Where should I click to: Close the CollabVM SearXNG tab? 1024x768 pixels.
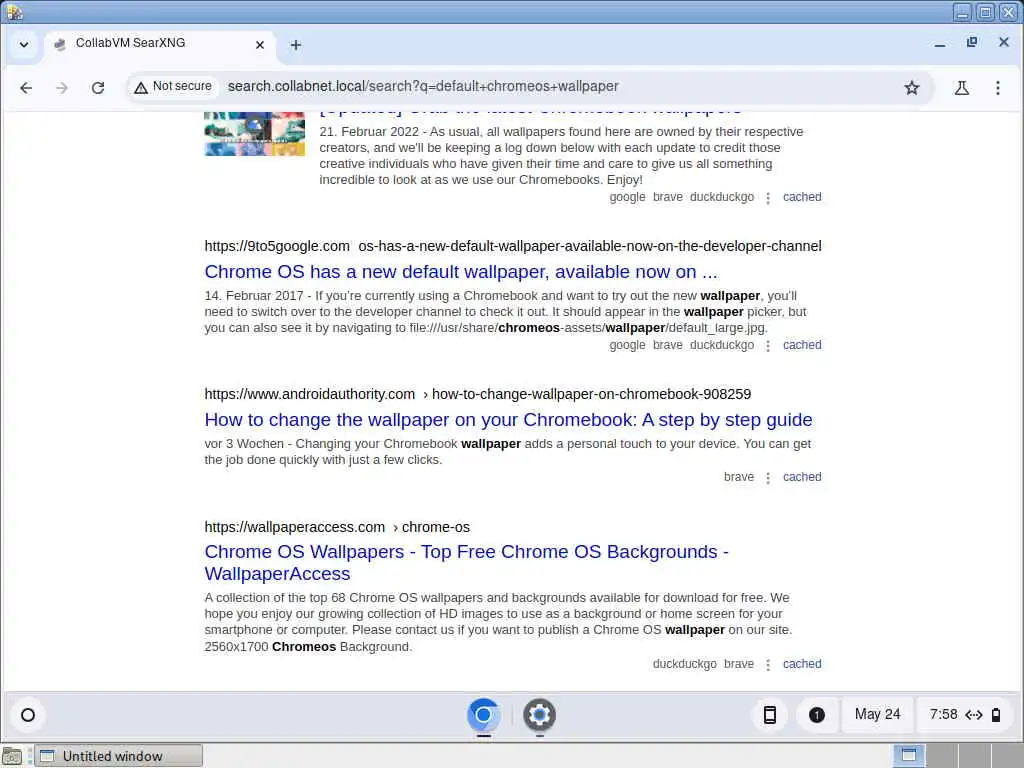click(x=259, y=44)
